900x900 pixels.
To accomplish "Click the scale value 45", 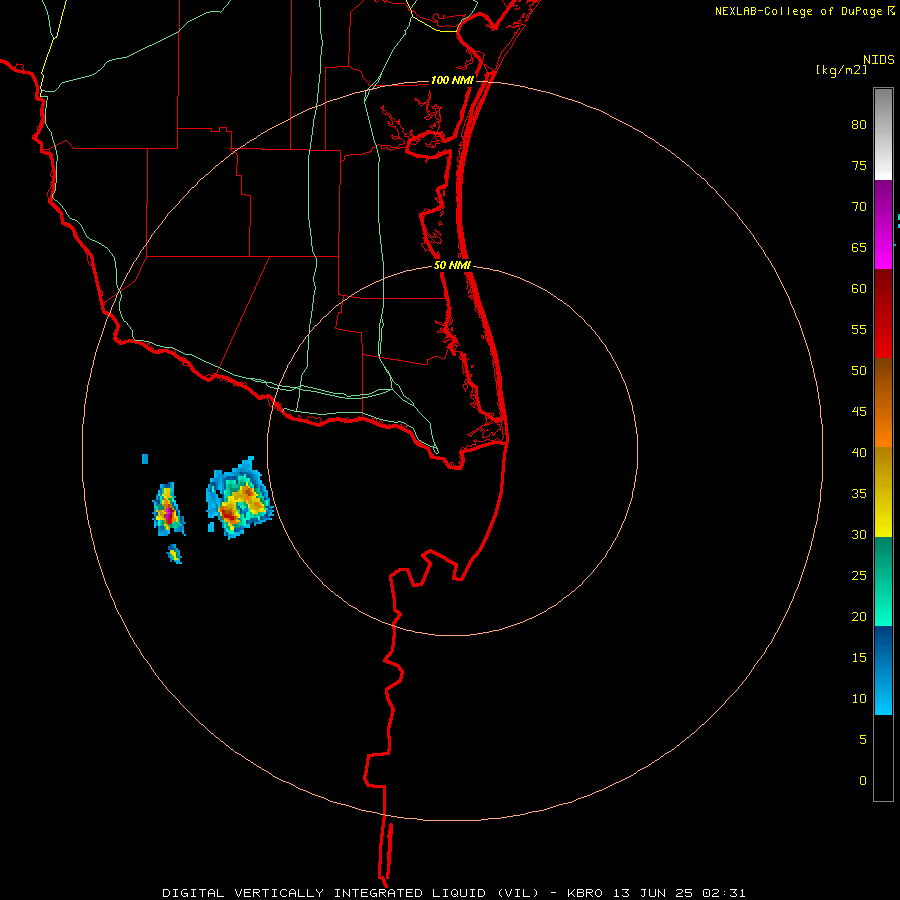I will point(859,412).
